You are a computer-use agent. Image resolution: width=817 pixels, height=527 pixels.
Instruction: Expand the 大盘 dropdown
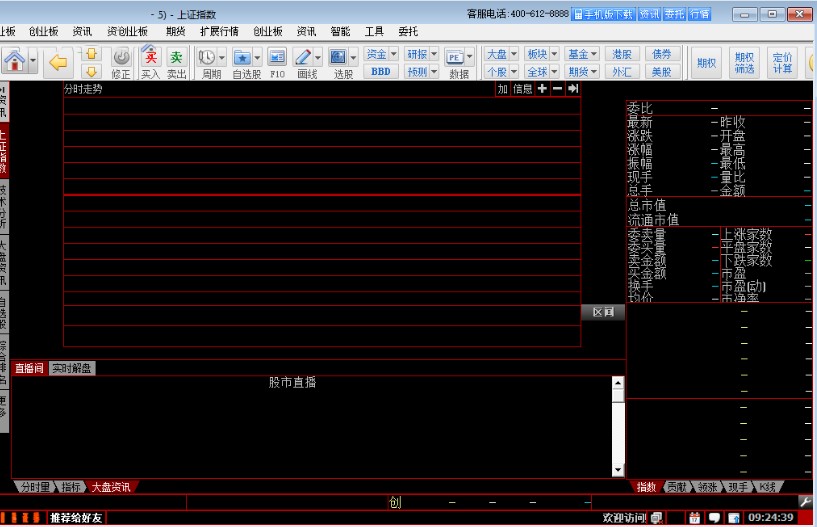pyautogui.click(x=501, y=54)
